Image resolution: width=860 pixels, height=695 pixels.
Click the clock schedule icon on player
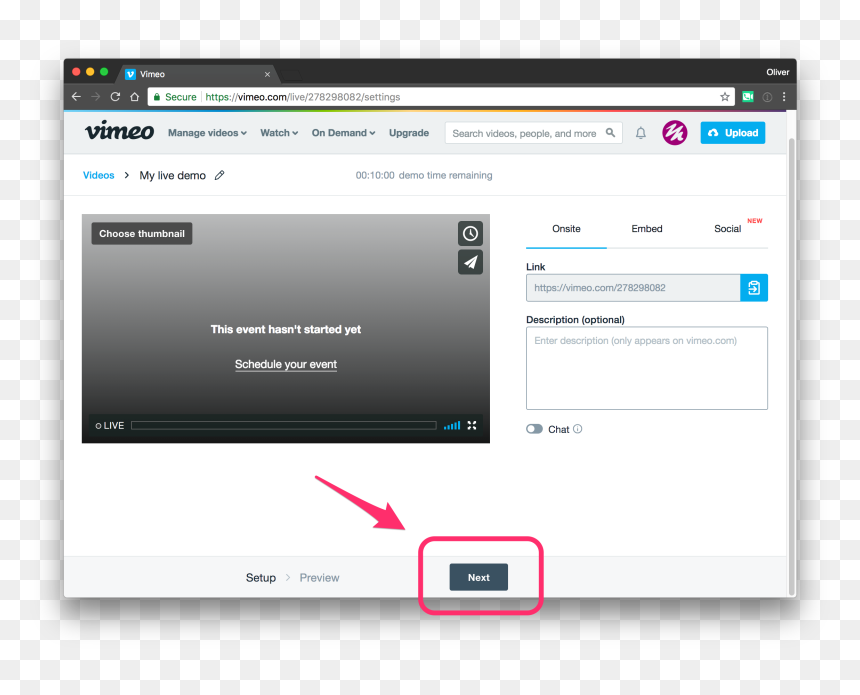pyautogui.click(x=470, y=234)
